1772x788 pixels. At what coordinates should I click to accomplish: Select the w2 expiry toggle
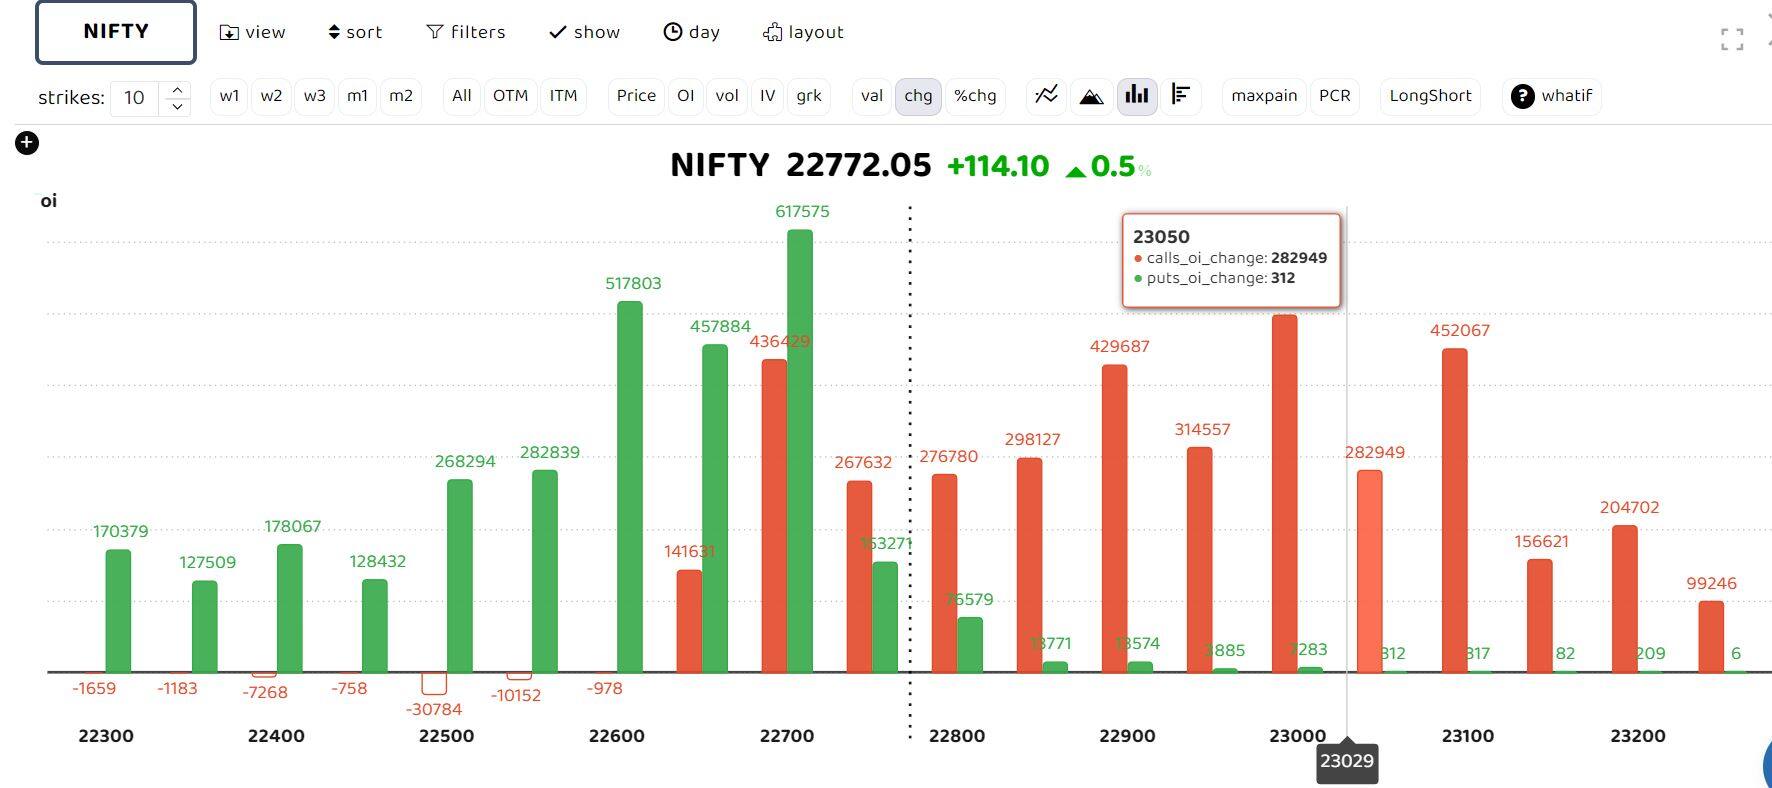(271, 96)
